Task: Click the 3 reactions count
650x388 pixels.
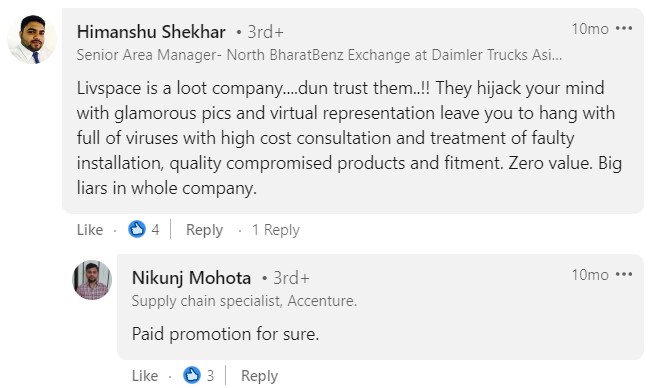Action: (x=210, y=376)
